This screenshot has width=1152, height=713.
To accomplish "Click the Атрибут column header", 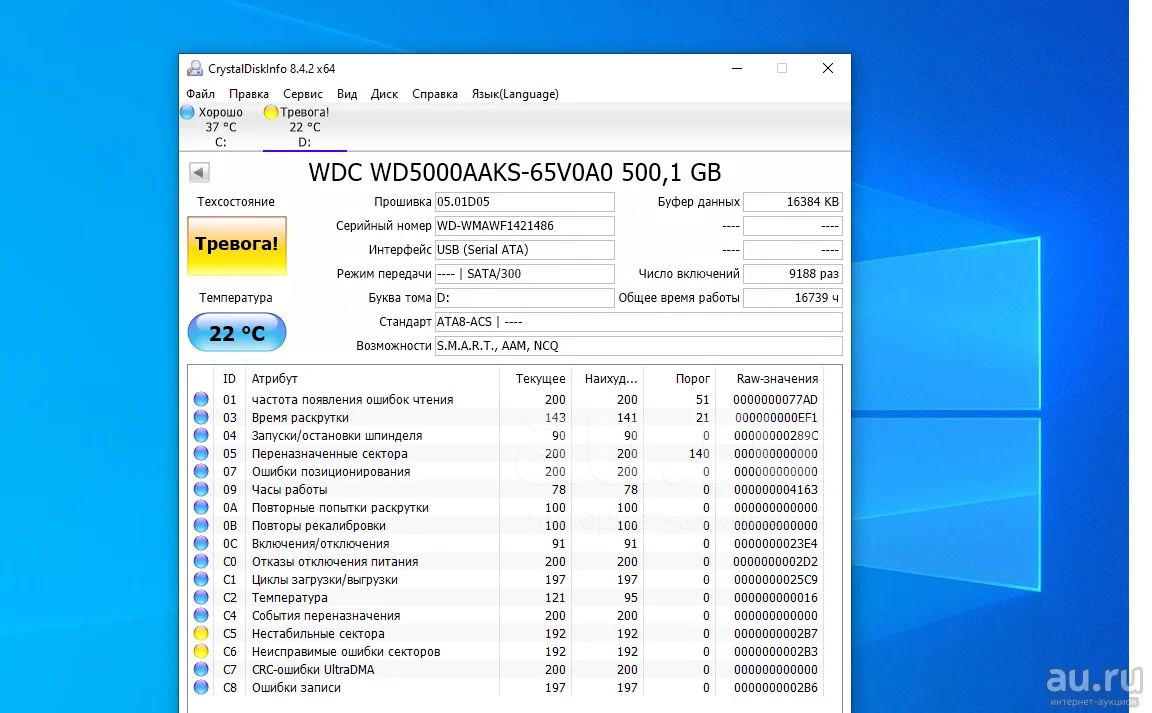I will pyautogui.click(x=372, y=379).
